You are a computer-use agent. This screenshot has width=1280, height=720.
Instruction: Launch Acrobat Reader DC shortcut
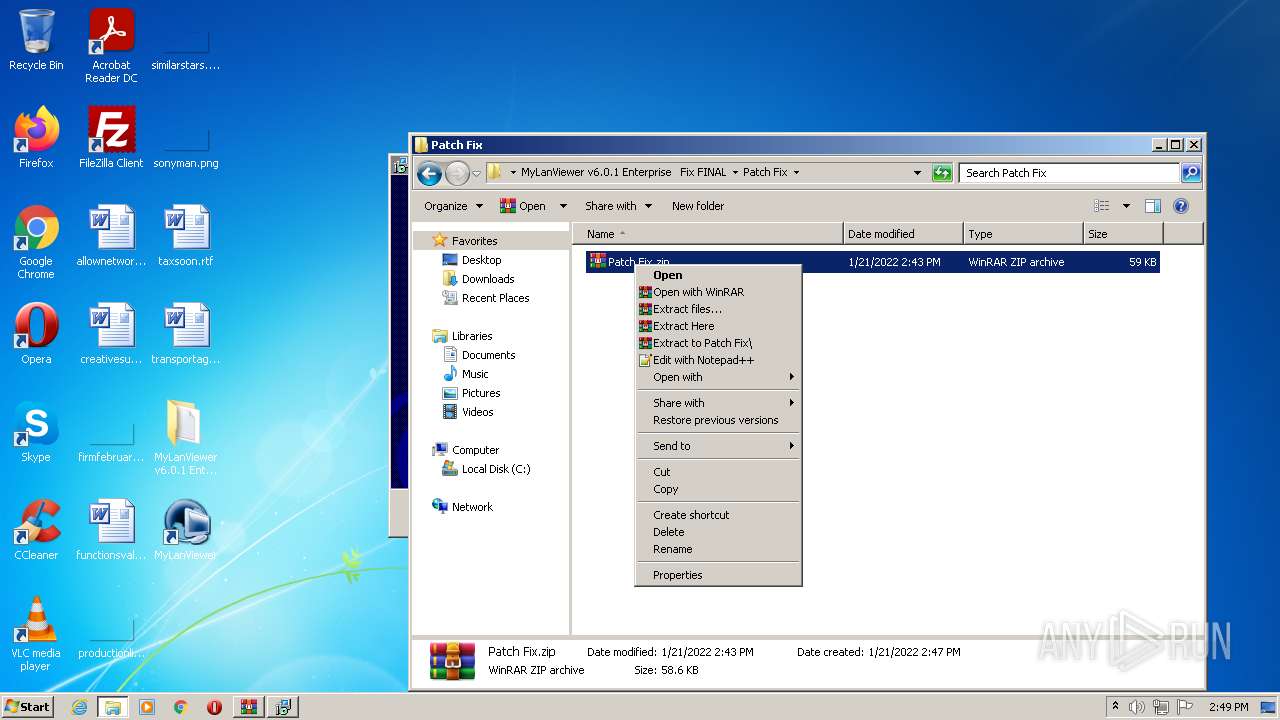(111, 46)
